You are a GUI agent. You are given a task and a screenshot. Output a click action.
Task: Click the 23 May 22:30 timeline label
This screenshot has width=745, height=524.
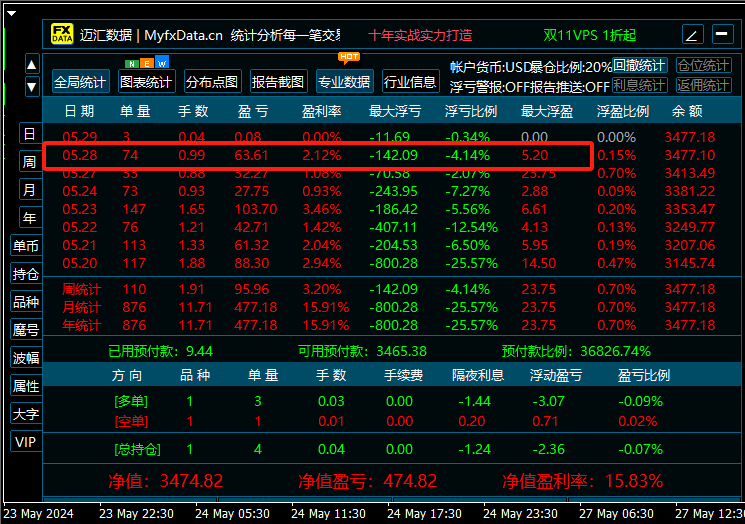136,514
